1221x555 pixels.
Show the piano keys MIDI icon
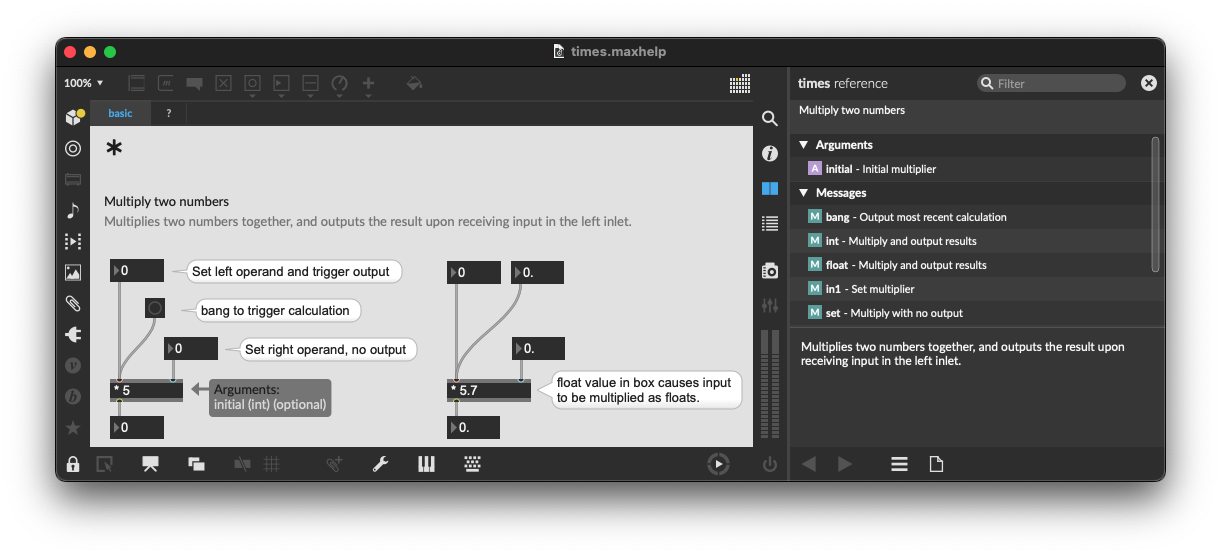(x=426, y=464)
